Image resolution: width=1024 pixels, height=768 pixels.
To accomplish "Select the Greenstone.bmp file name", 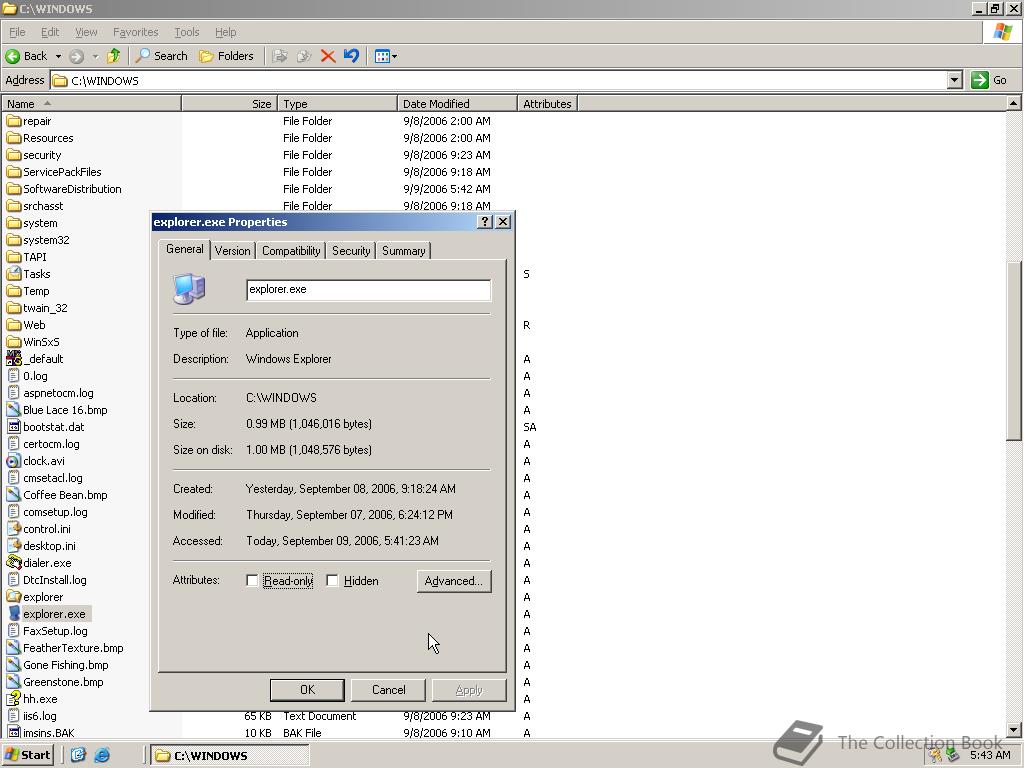I will point(63,682).
